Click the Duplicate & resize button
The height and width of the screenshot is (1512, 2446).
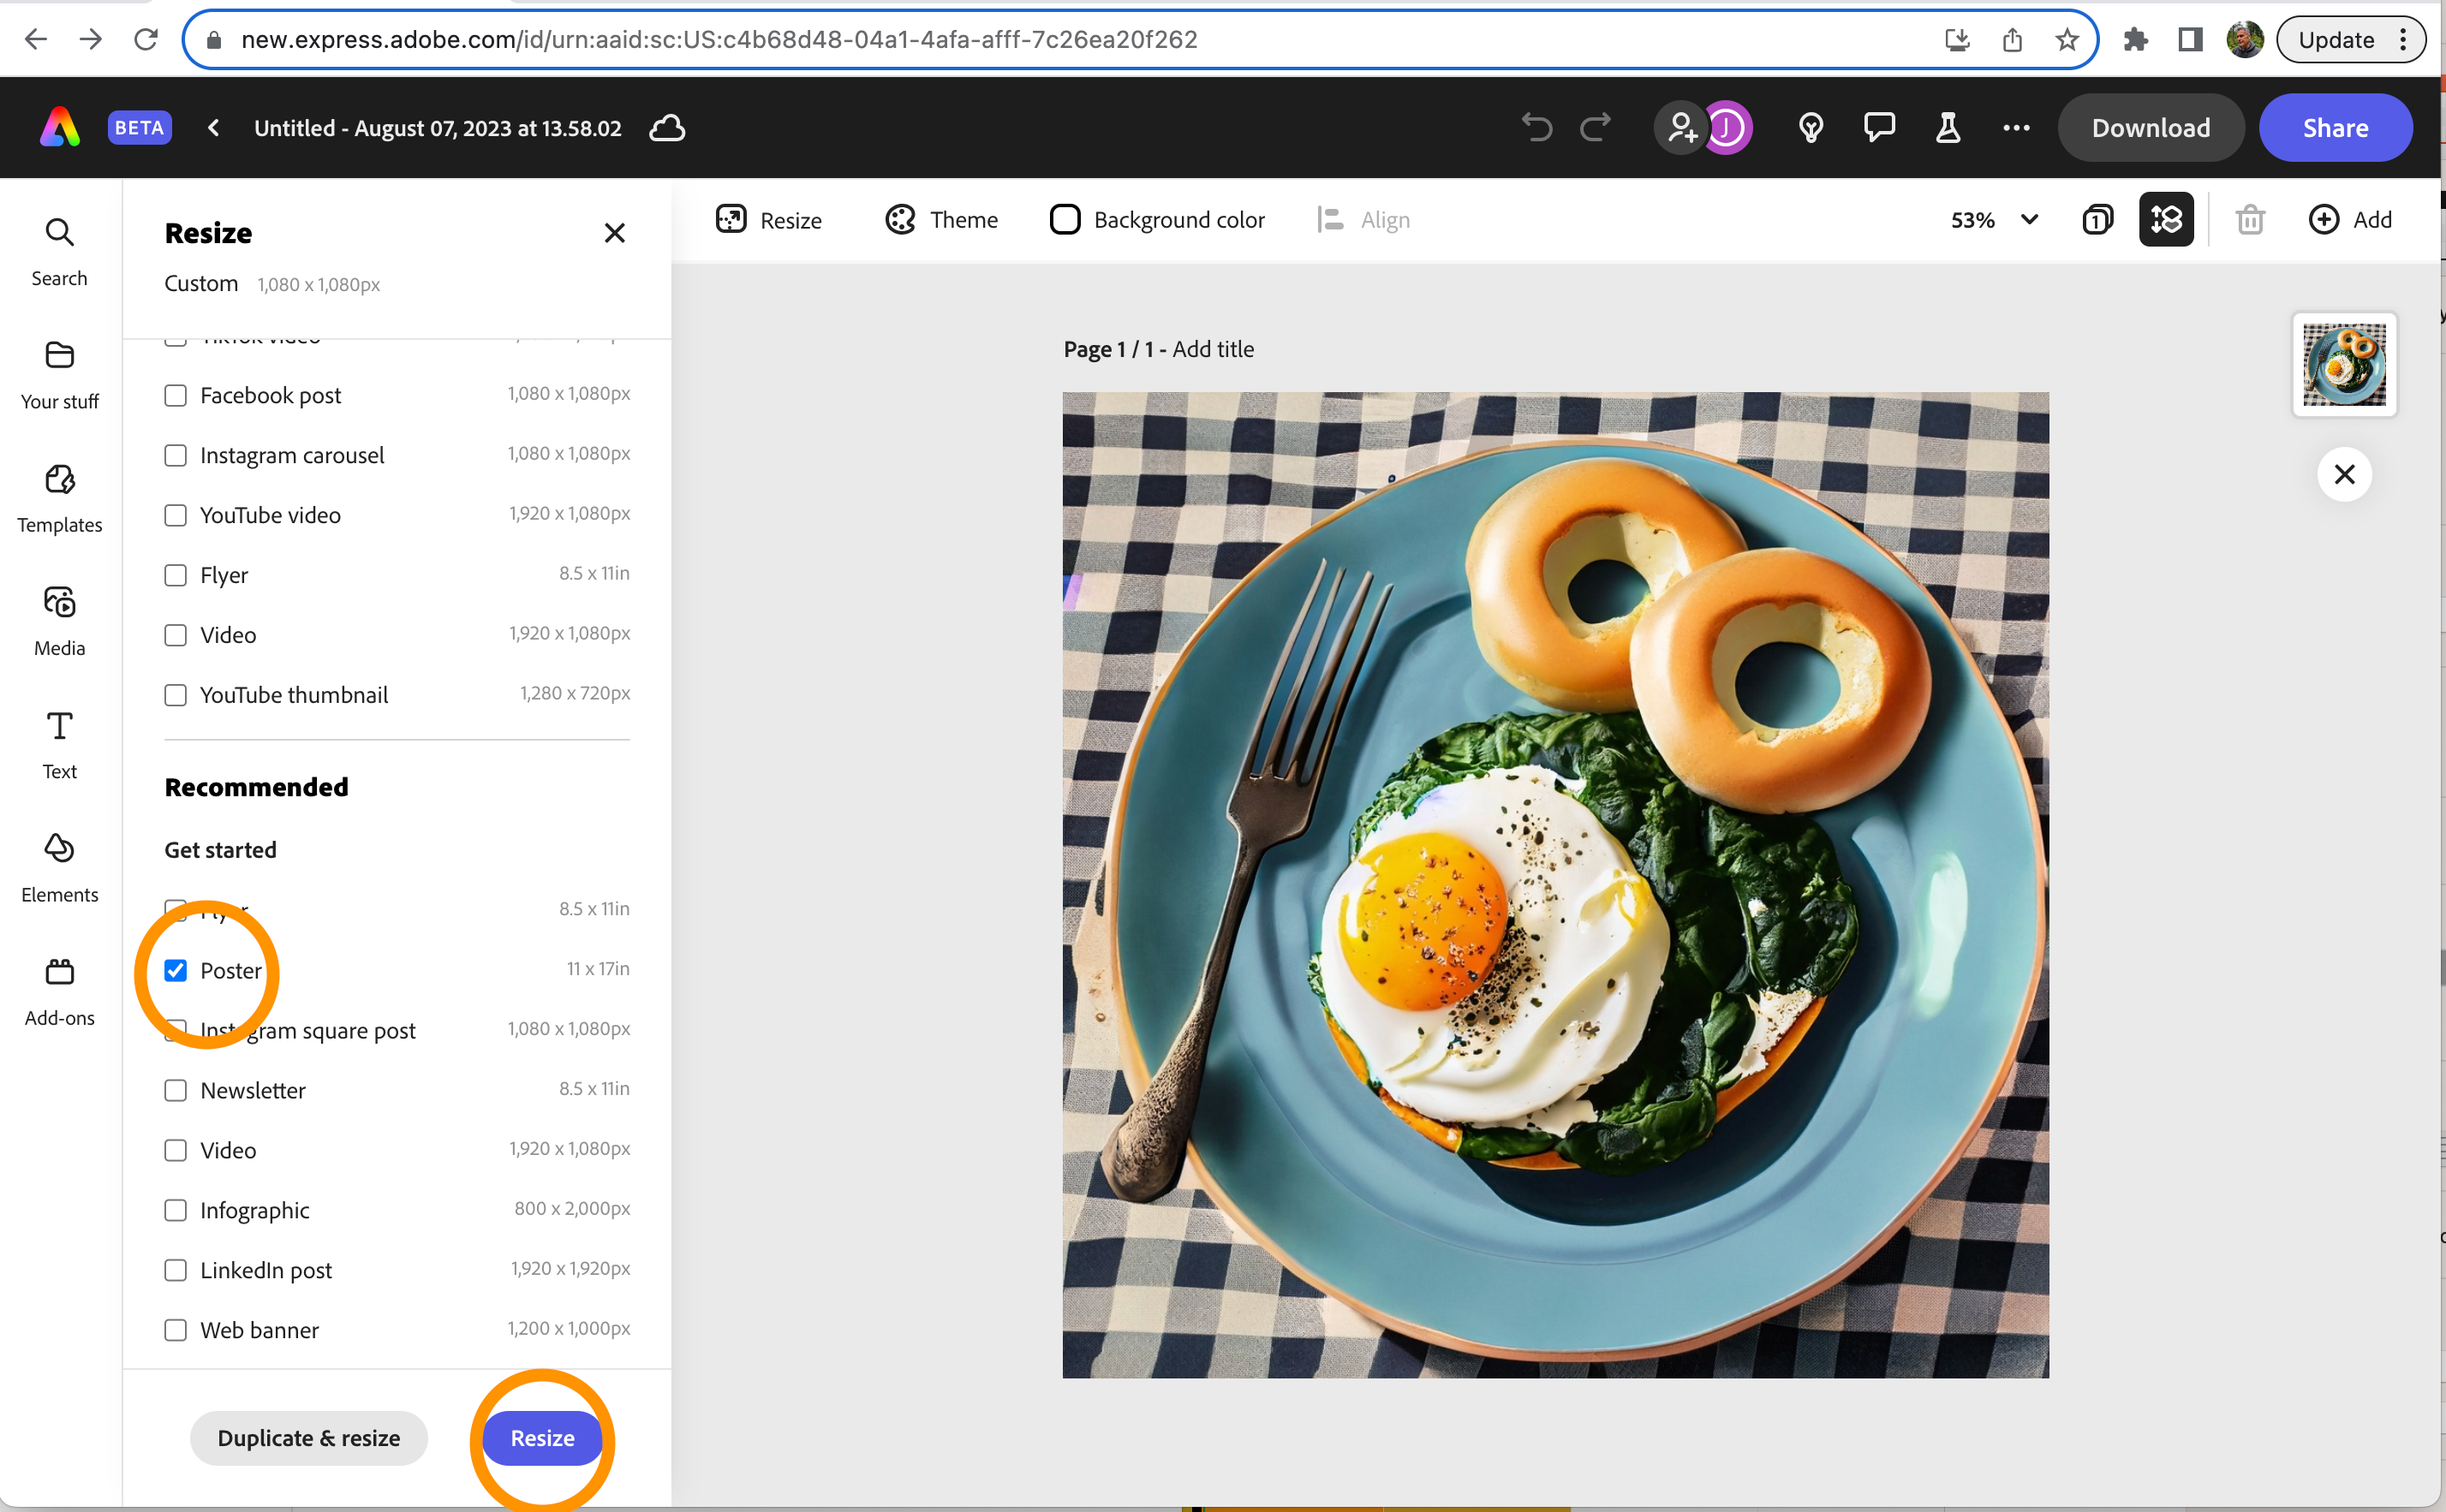(x=308, y=1438)
